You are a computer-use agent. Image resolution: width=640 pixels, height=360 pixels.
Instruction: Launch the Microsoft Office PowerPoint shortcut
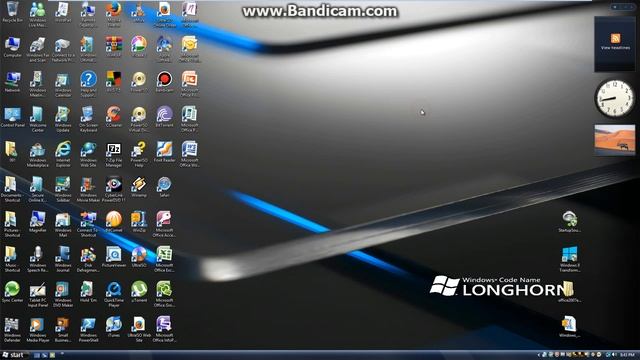click(189, 84)
